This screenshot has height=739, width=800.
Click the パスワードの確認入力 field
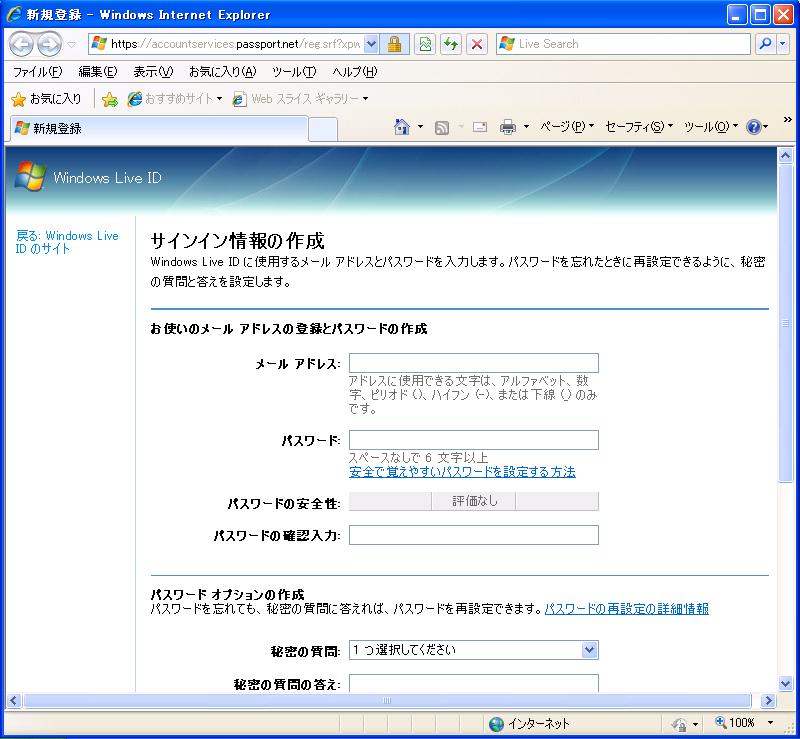pyautogui.click(x=473, y=535)
